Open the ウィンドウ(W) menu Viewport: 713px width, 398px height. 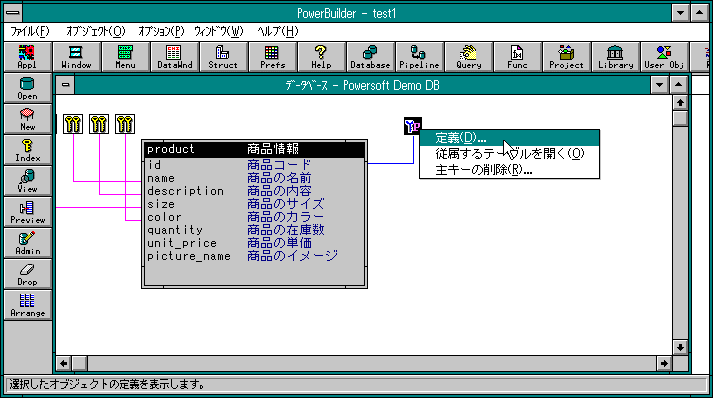point(219,31)
